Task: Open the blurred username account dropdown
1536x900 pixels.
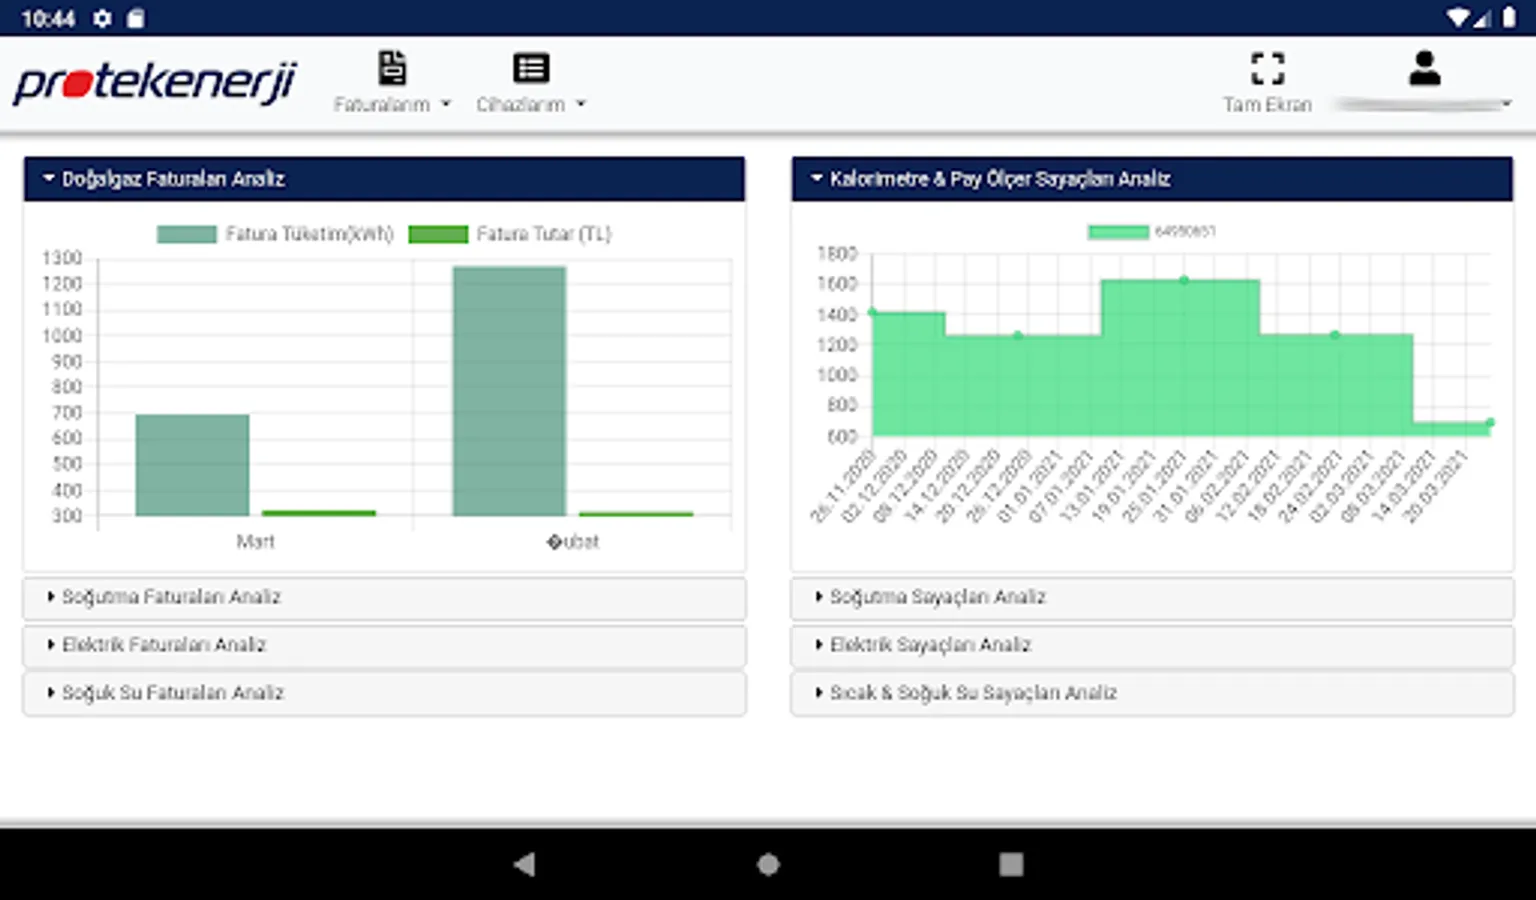Action: [x=1424, y=104]
